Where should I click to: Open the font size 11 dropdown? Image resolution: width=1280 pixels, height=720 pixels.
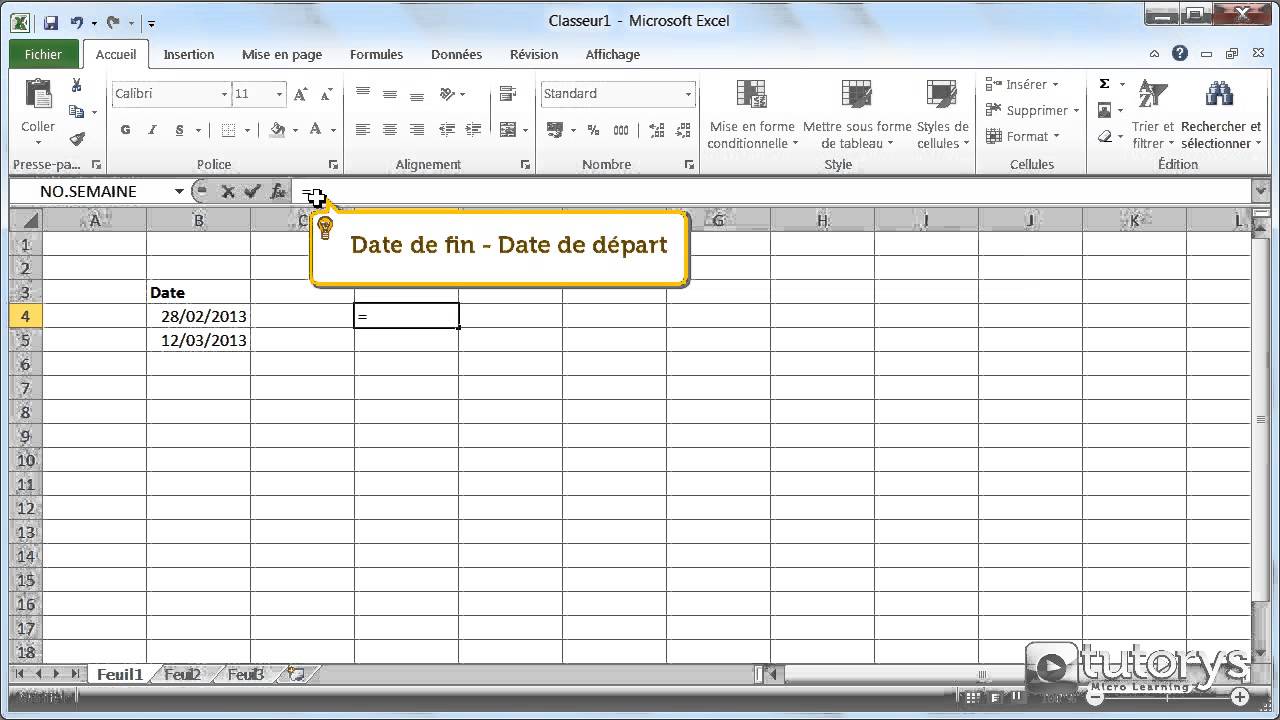pos(279,94)
